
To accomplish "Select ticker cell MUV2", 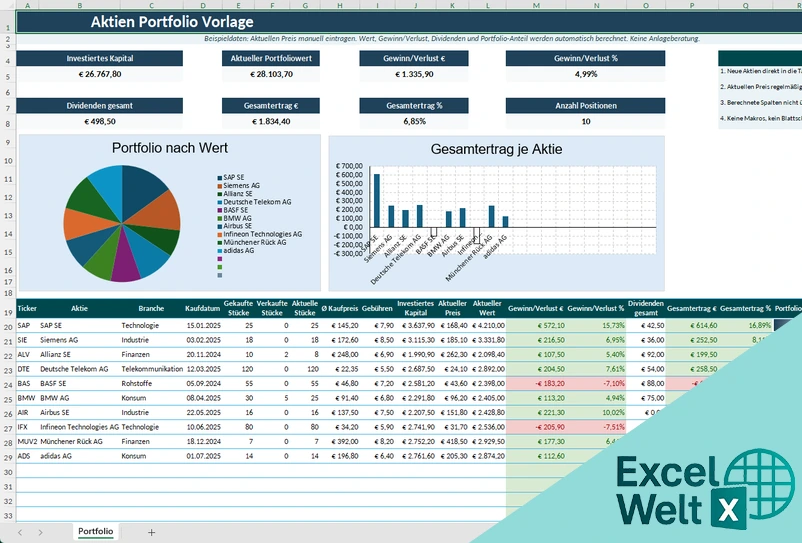I will point(27,441).
